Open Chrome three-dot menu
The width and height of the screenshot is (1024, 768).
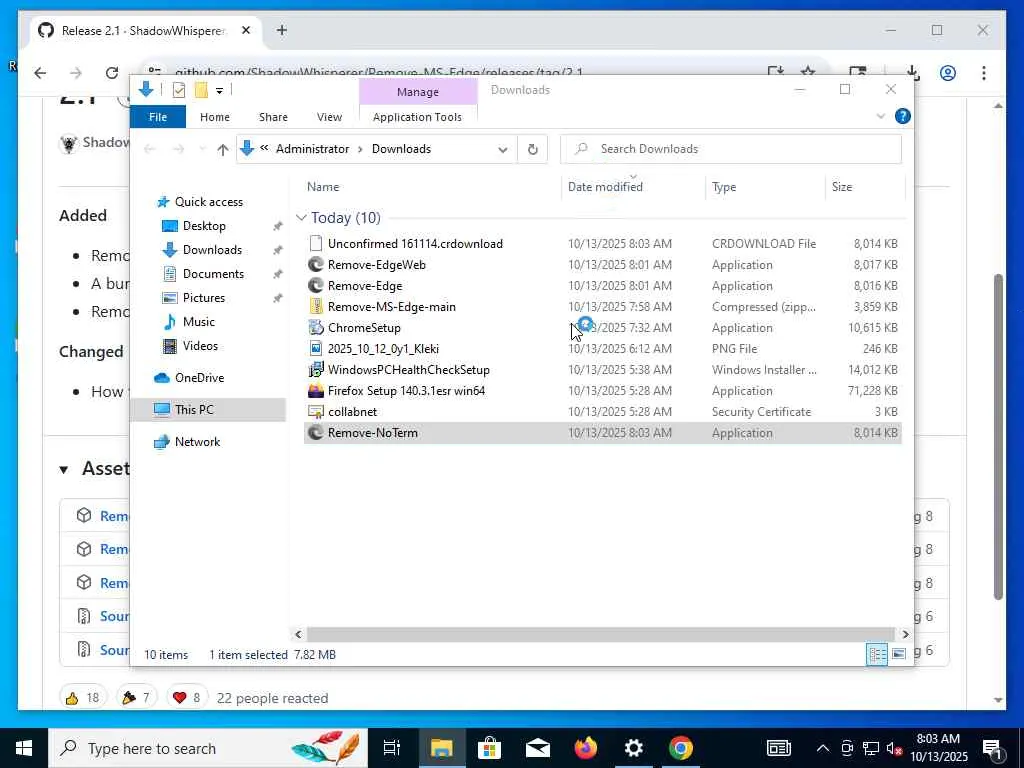pos(984,72)
